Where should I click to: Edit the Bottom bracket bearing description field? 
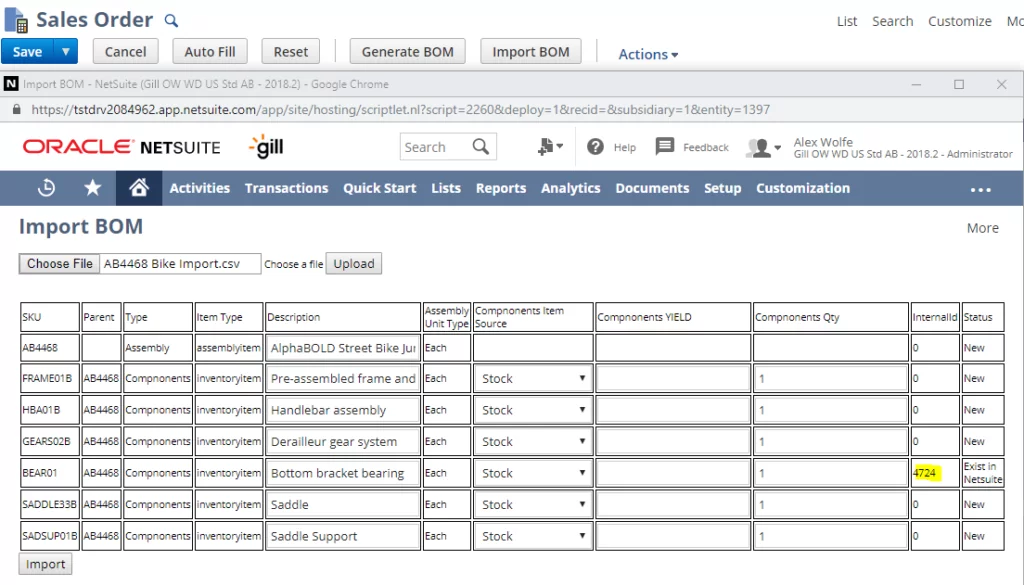coord(343,473)
